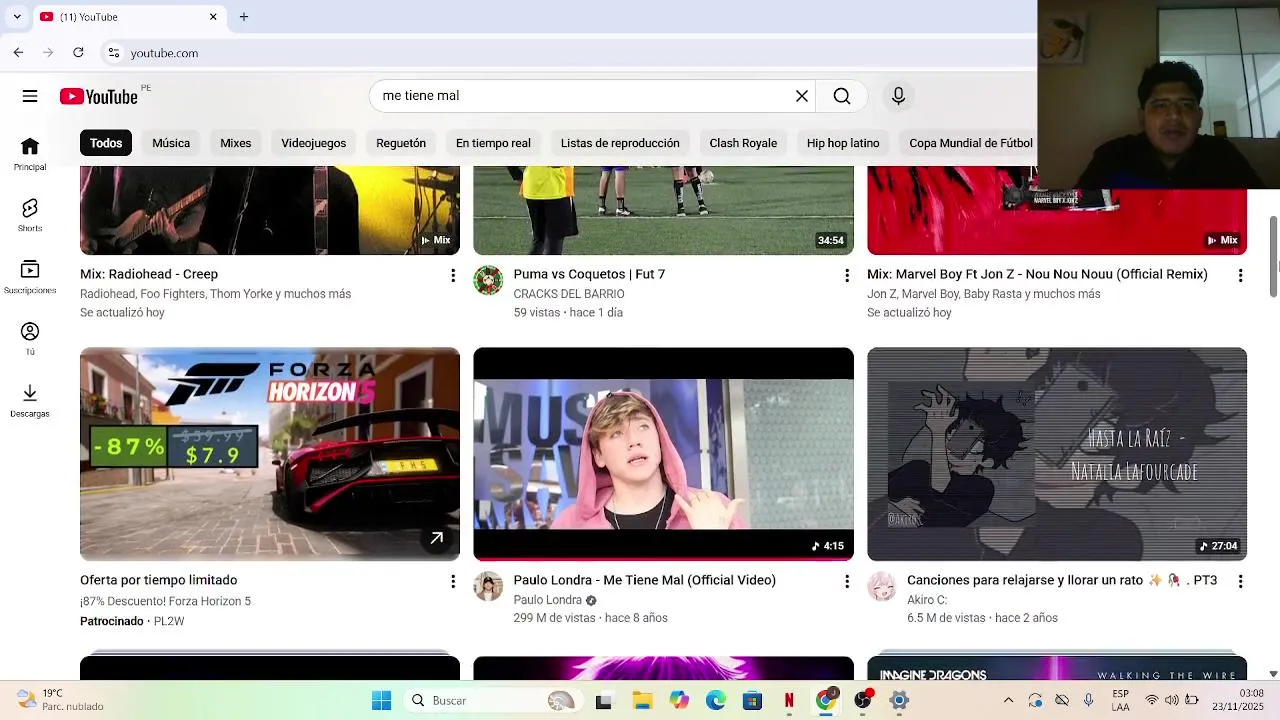View site information icon in address bar

[114, 53]
